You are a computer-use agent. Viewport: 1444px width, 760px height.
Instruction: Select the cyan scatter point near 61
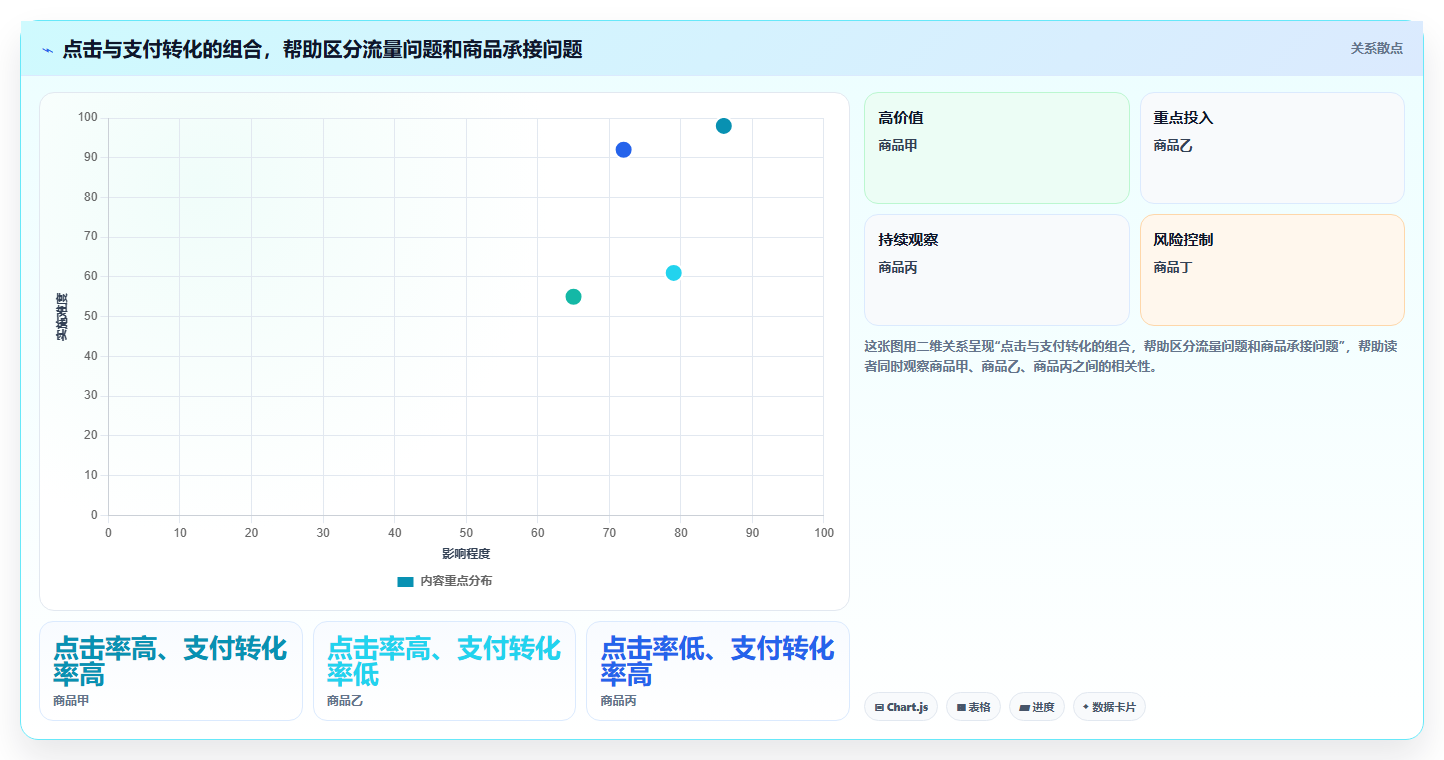[x=674, y=273]
